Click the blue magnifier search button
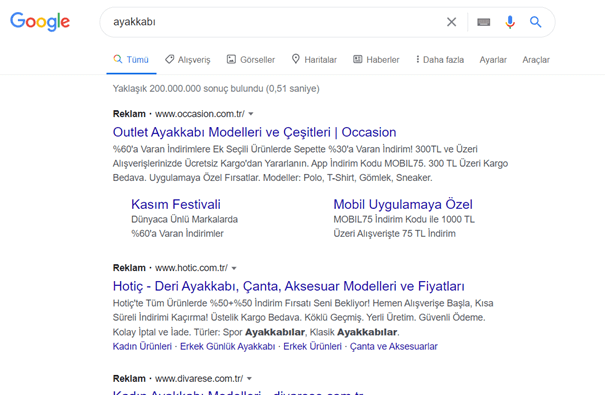The image size is (605, 395). tap(536, 22)
